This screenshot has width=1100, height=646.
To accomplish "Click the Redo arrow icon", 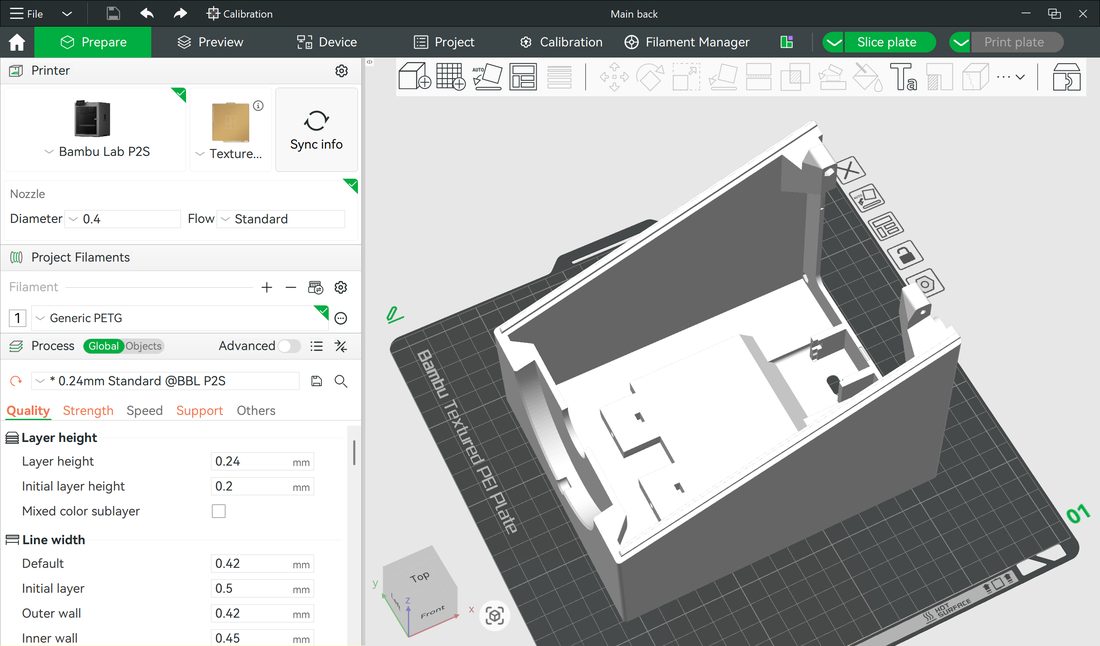I will 180,13.
